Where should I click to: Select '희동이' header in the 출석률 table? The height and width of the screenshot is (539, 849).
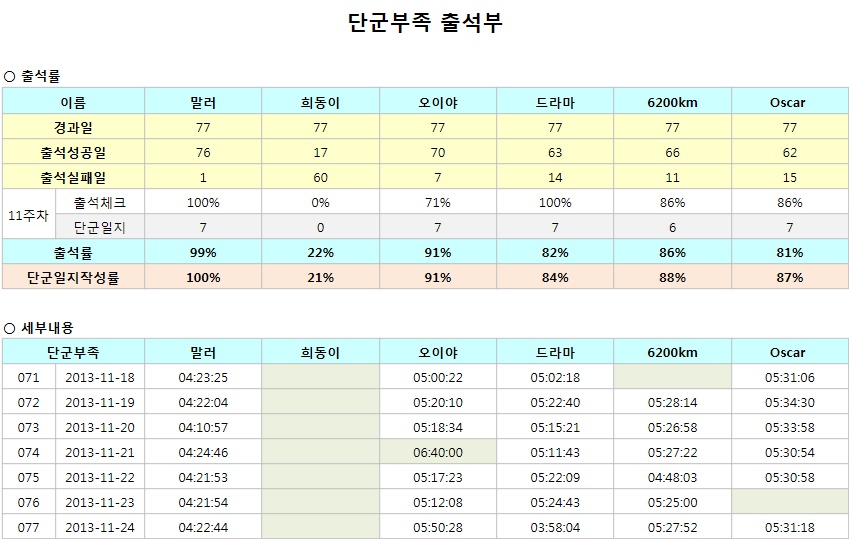pos(320,102)
